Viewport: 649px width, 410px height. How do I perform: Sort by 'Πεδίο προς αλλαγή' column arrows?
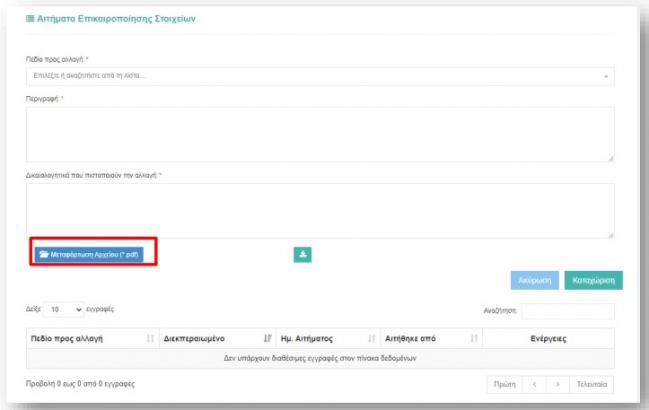[x=150, y=339]
